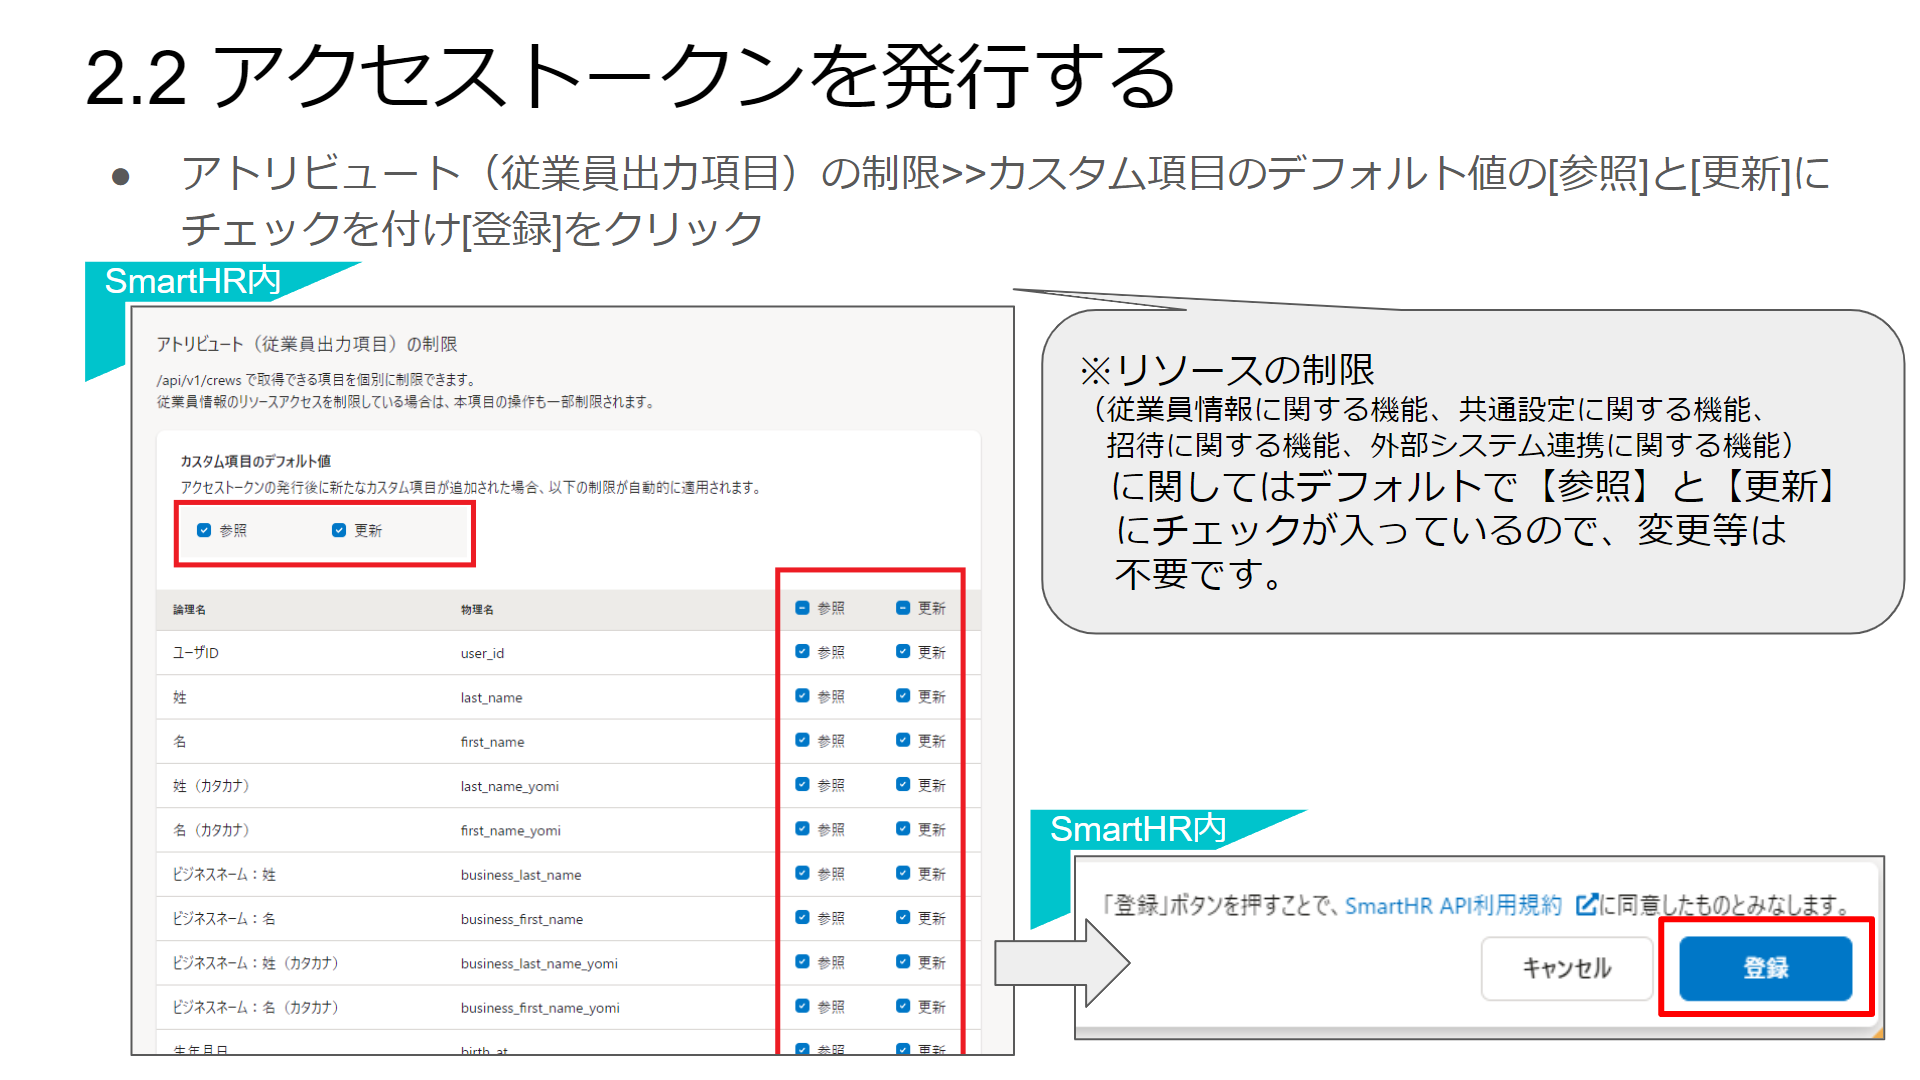
Task: Uncheck 参照 for the business_first_name row
Action: click(x=802, y=917)
